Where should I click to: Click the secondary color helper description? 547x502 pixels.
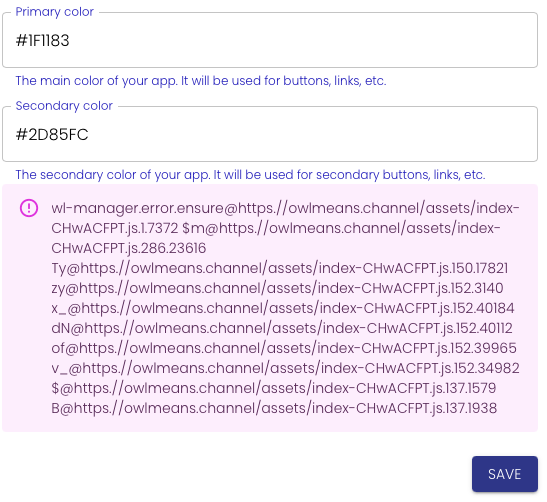point(250,175)
